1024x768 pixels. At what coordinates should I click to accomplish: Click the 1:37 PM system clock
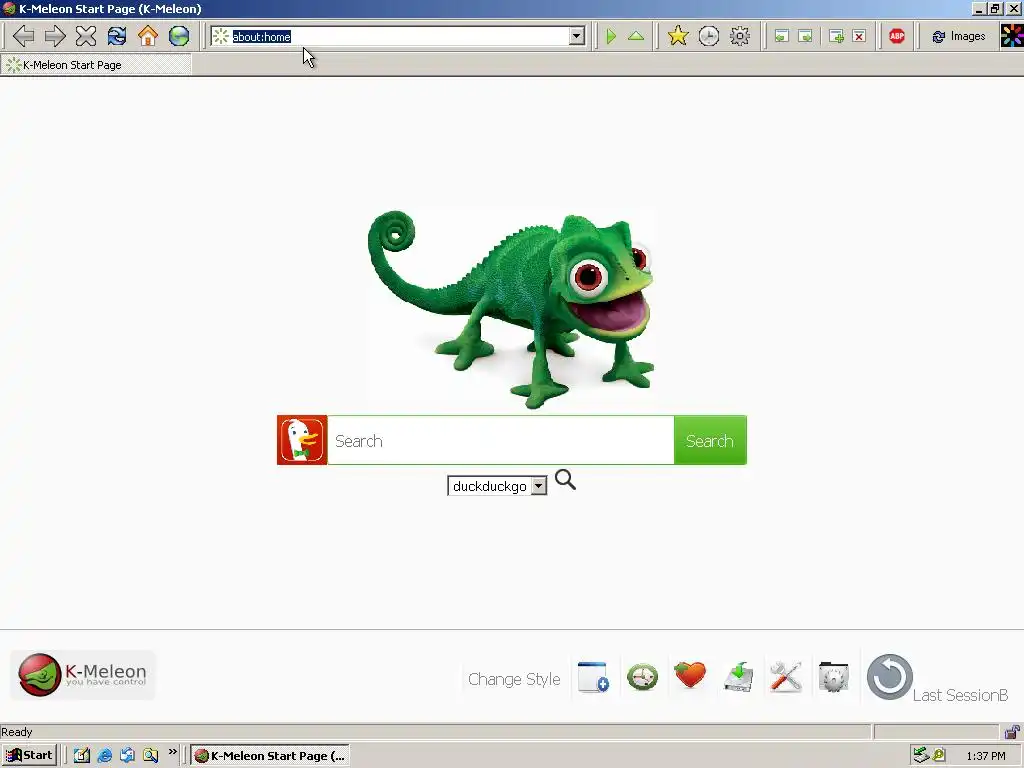[985, 756]
